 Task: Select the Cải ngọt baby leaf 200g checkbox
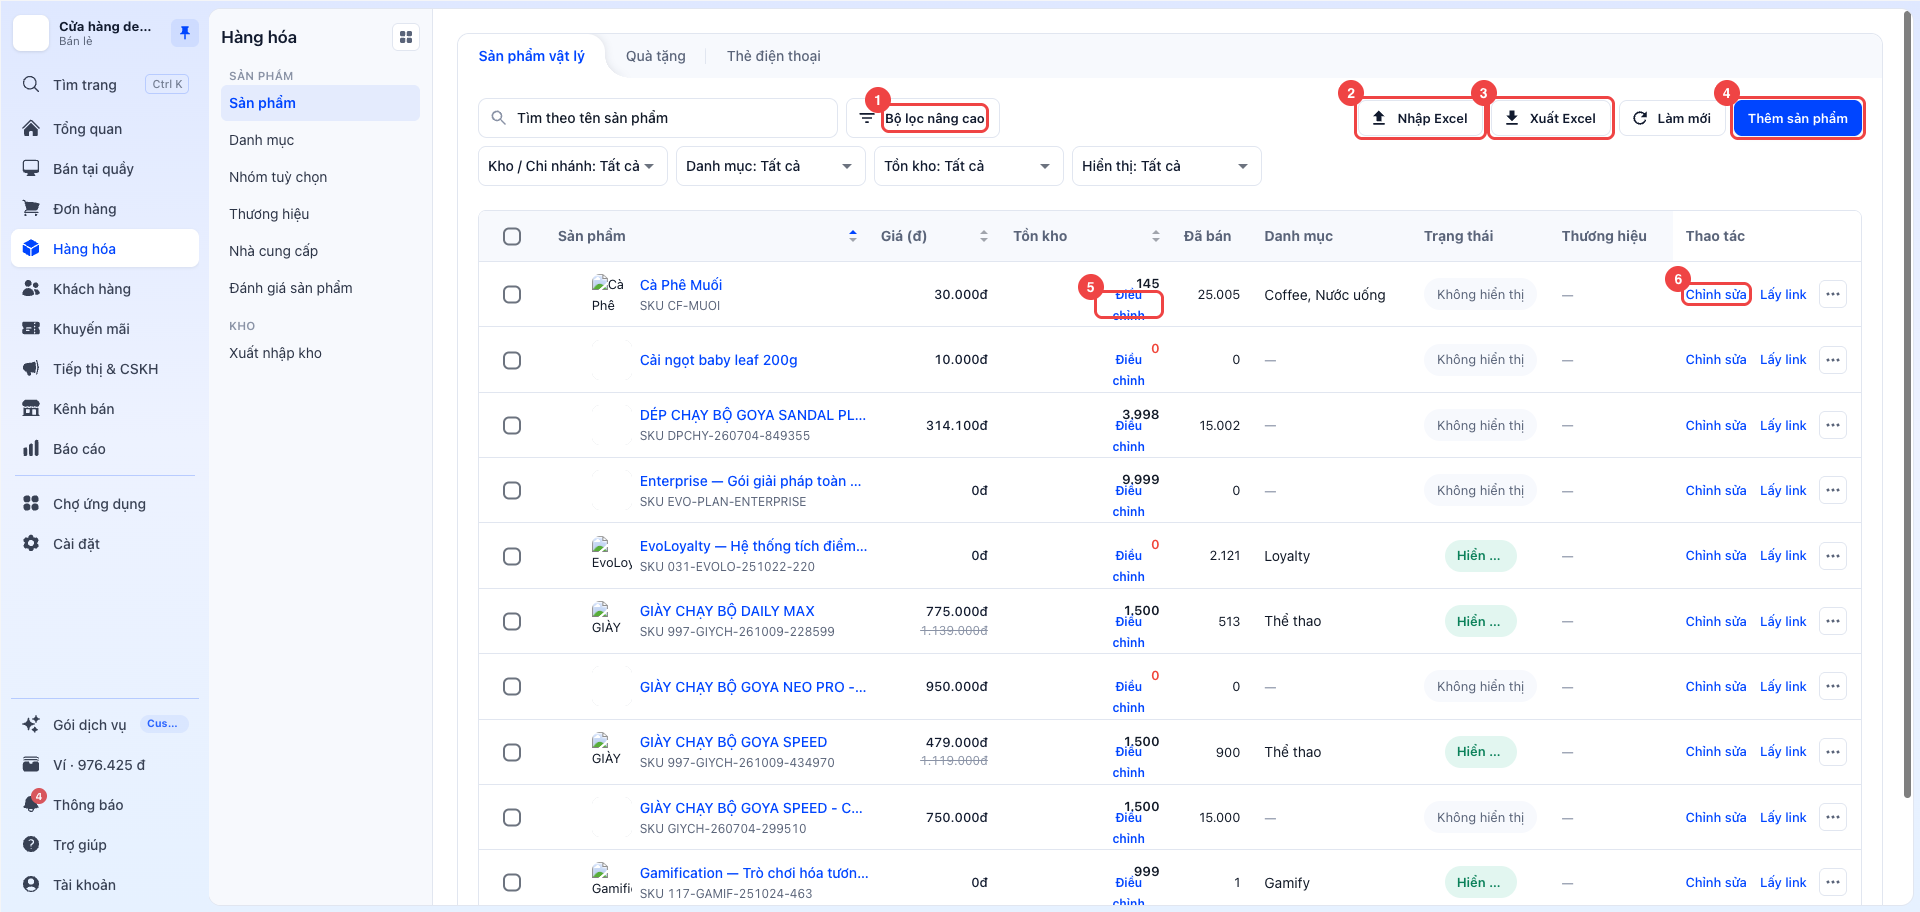[512, 360]
